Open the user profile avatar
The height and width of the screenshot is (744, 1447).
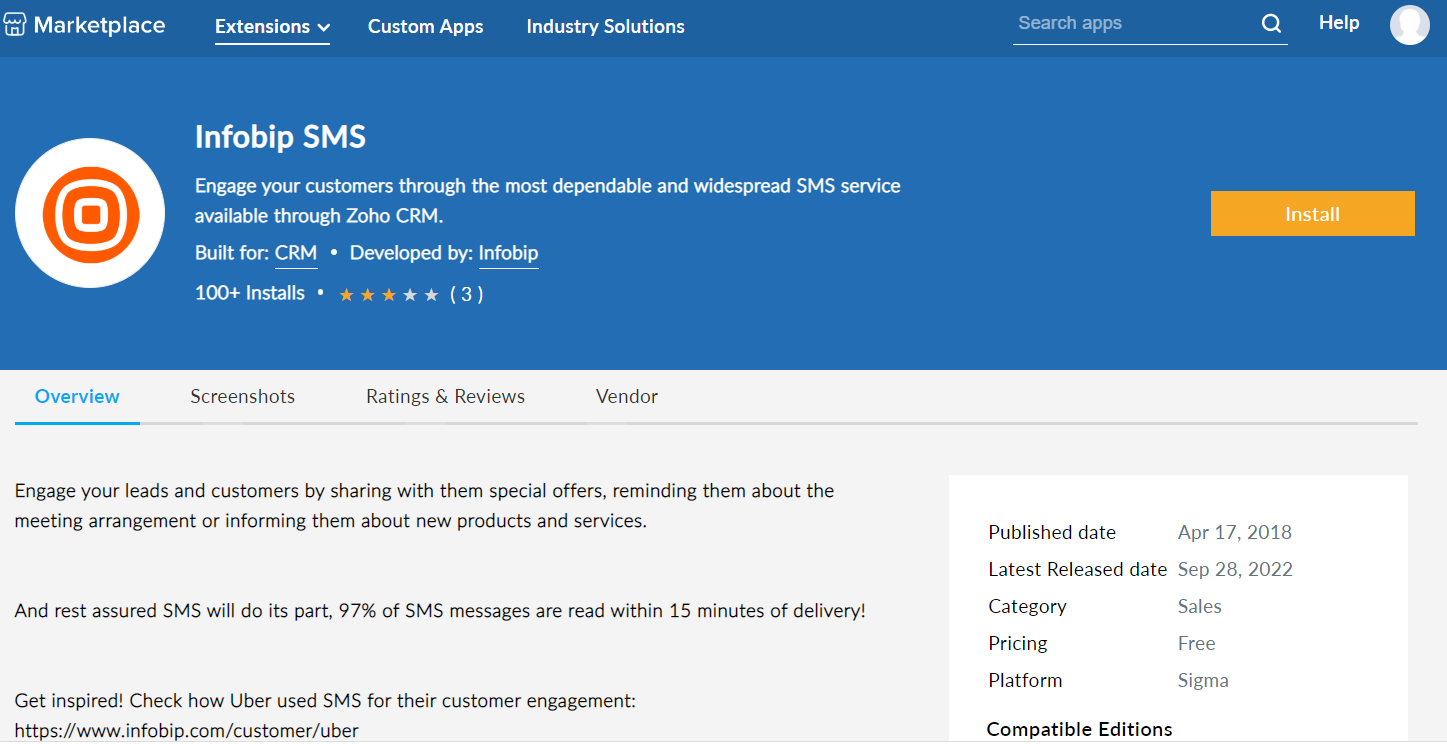[1409, 25]
